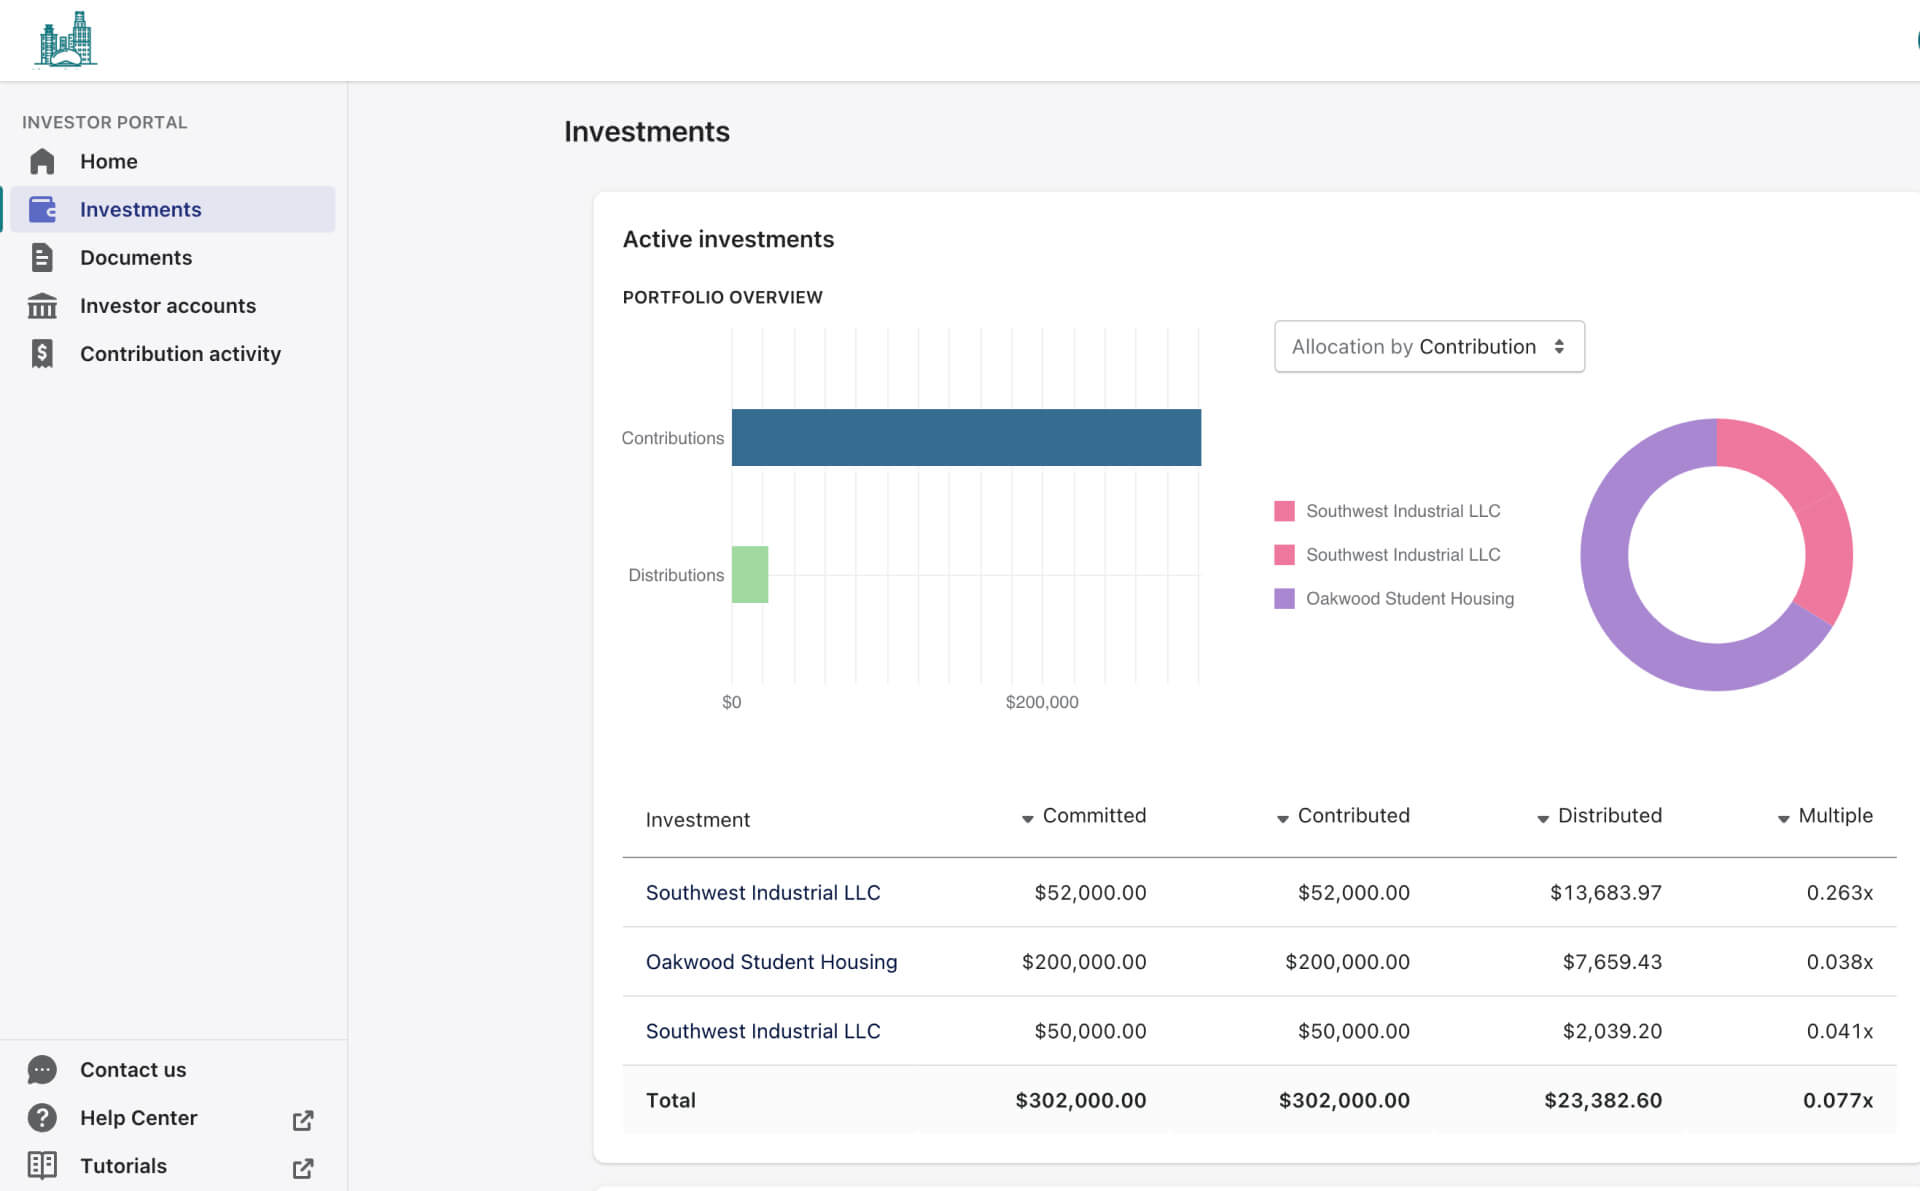Sort table by Distributed column arrow

tap(1543, 819)
